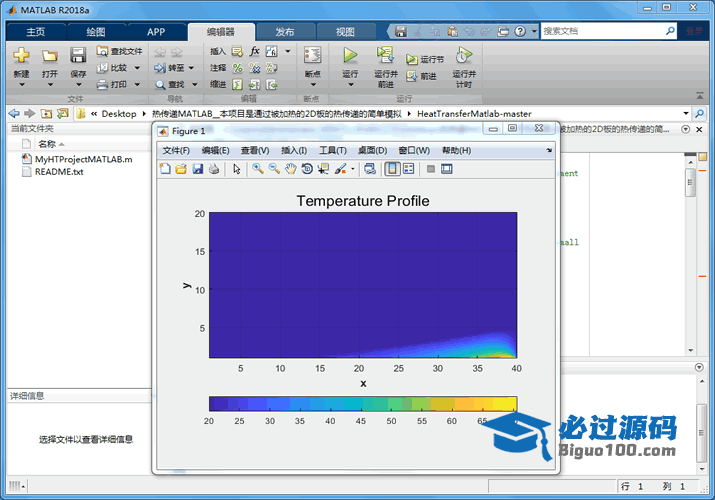
Task: Open Figure 1 桌面(D) menu
Action: coord(373,150)
